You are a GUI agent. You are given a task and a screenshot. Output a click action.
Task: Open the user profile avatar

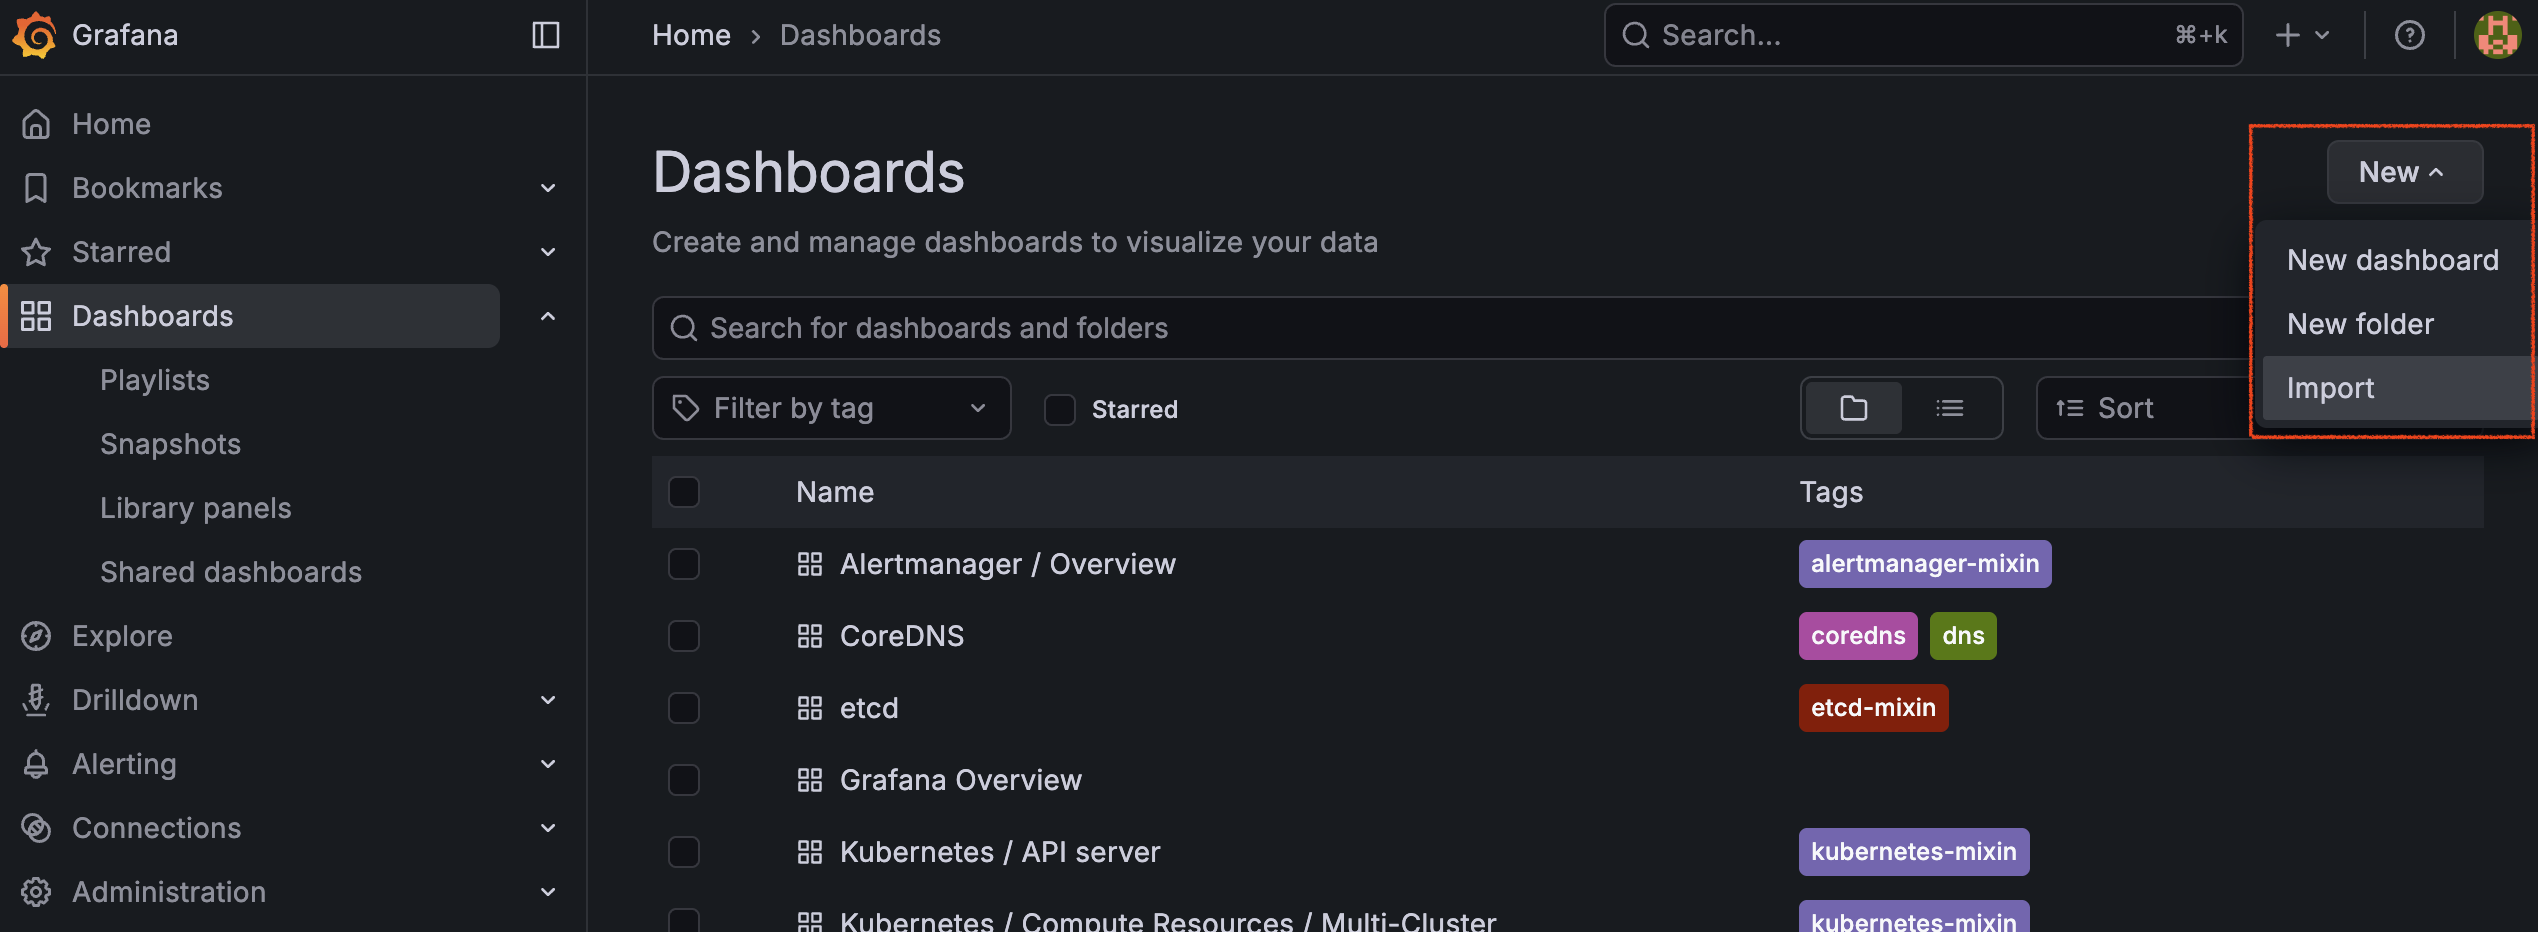pos(2496,35)
